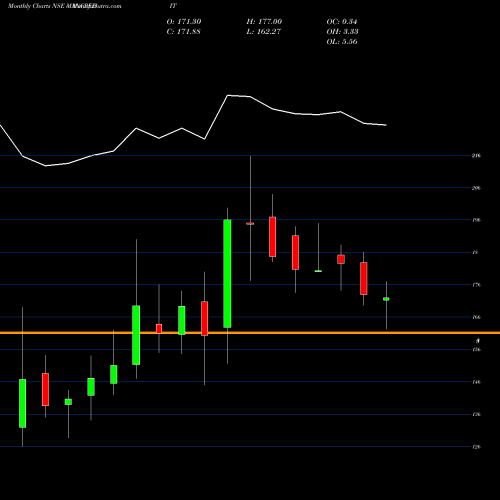Click the 176 price axis label
Screen dimensions: 500x500
tap(476, 285)
